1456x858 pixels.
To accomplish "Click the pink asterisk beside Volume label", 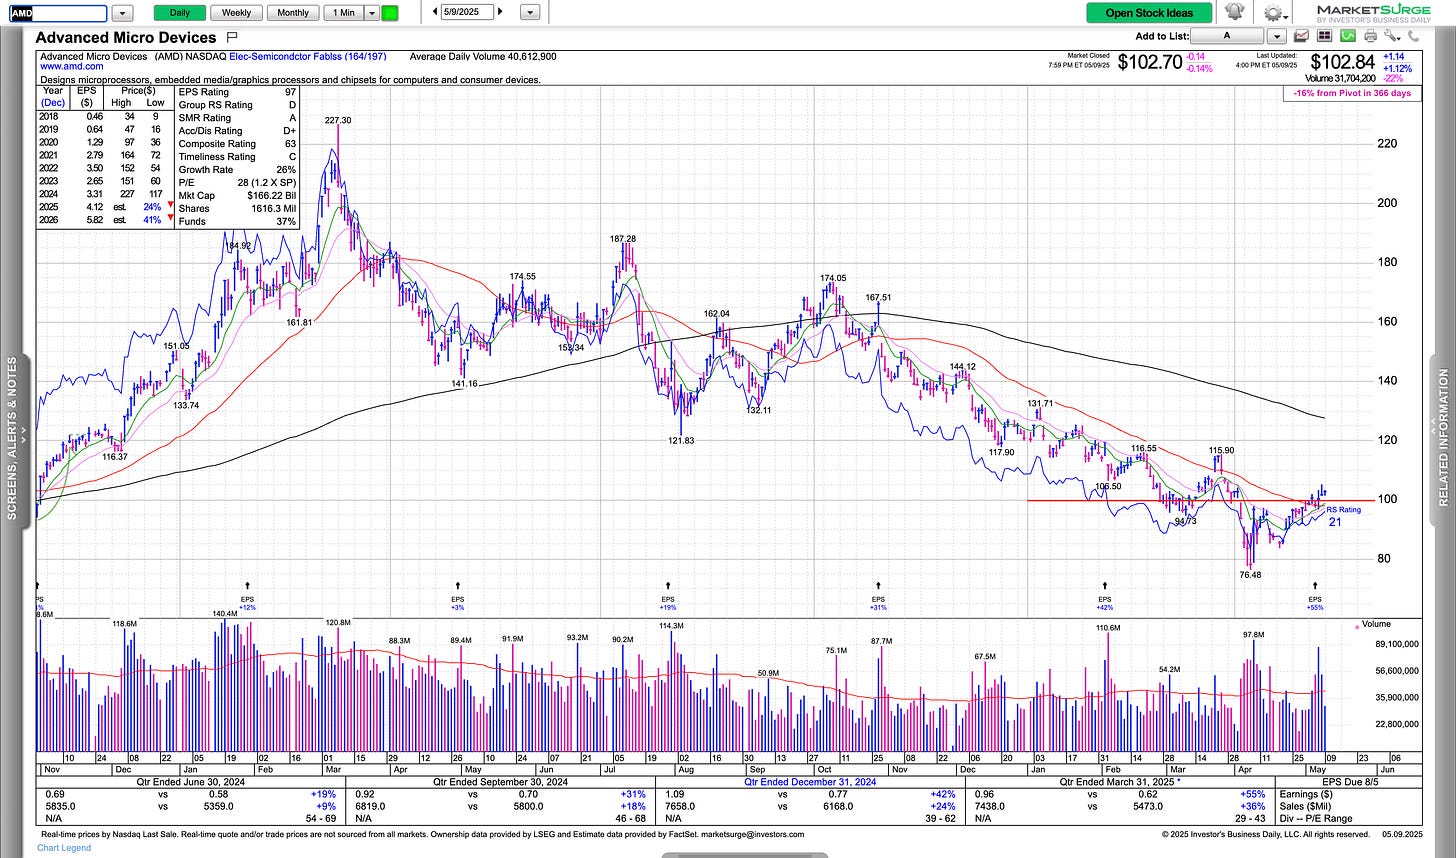I will pyautogui.click(x=1356, y=627).
